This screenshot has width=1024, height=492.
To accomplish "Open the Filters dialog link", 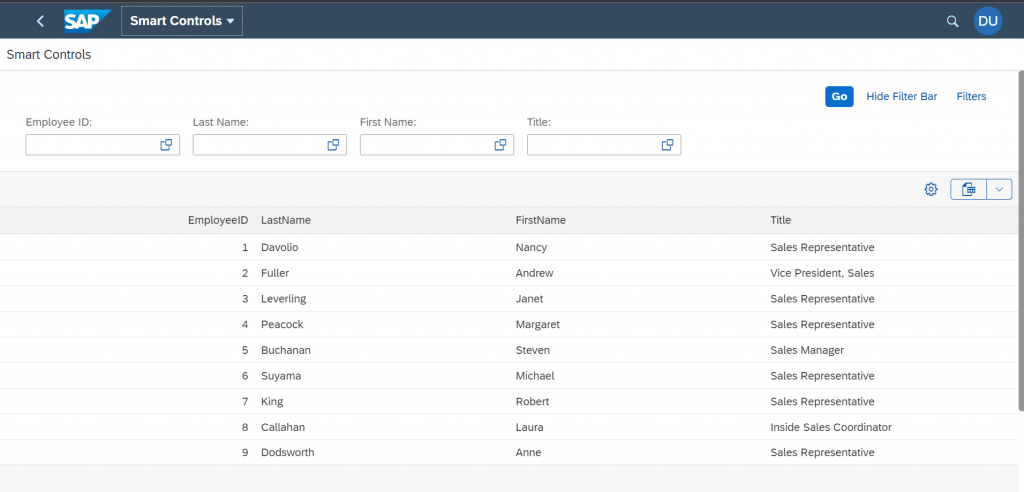I will (x=971, y=97).
